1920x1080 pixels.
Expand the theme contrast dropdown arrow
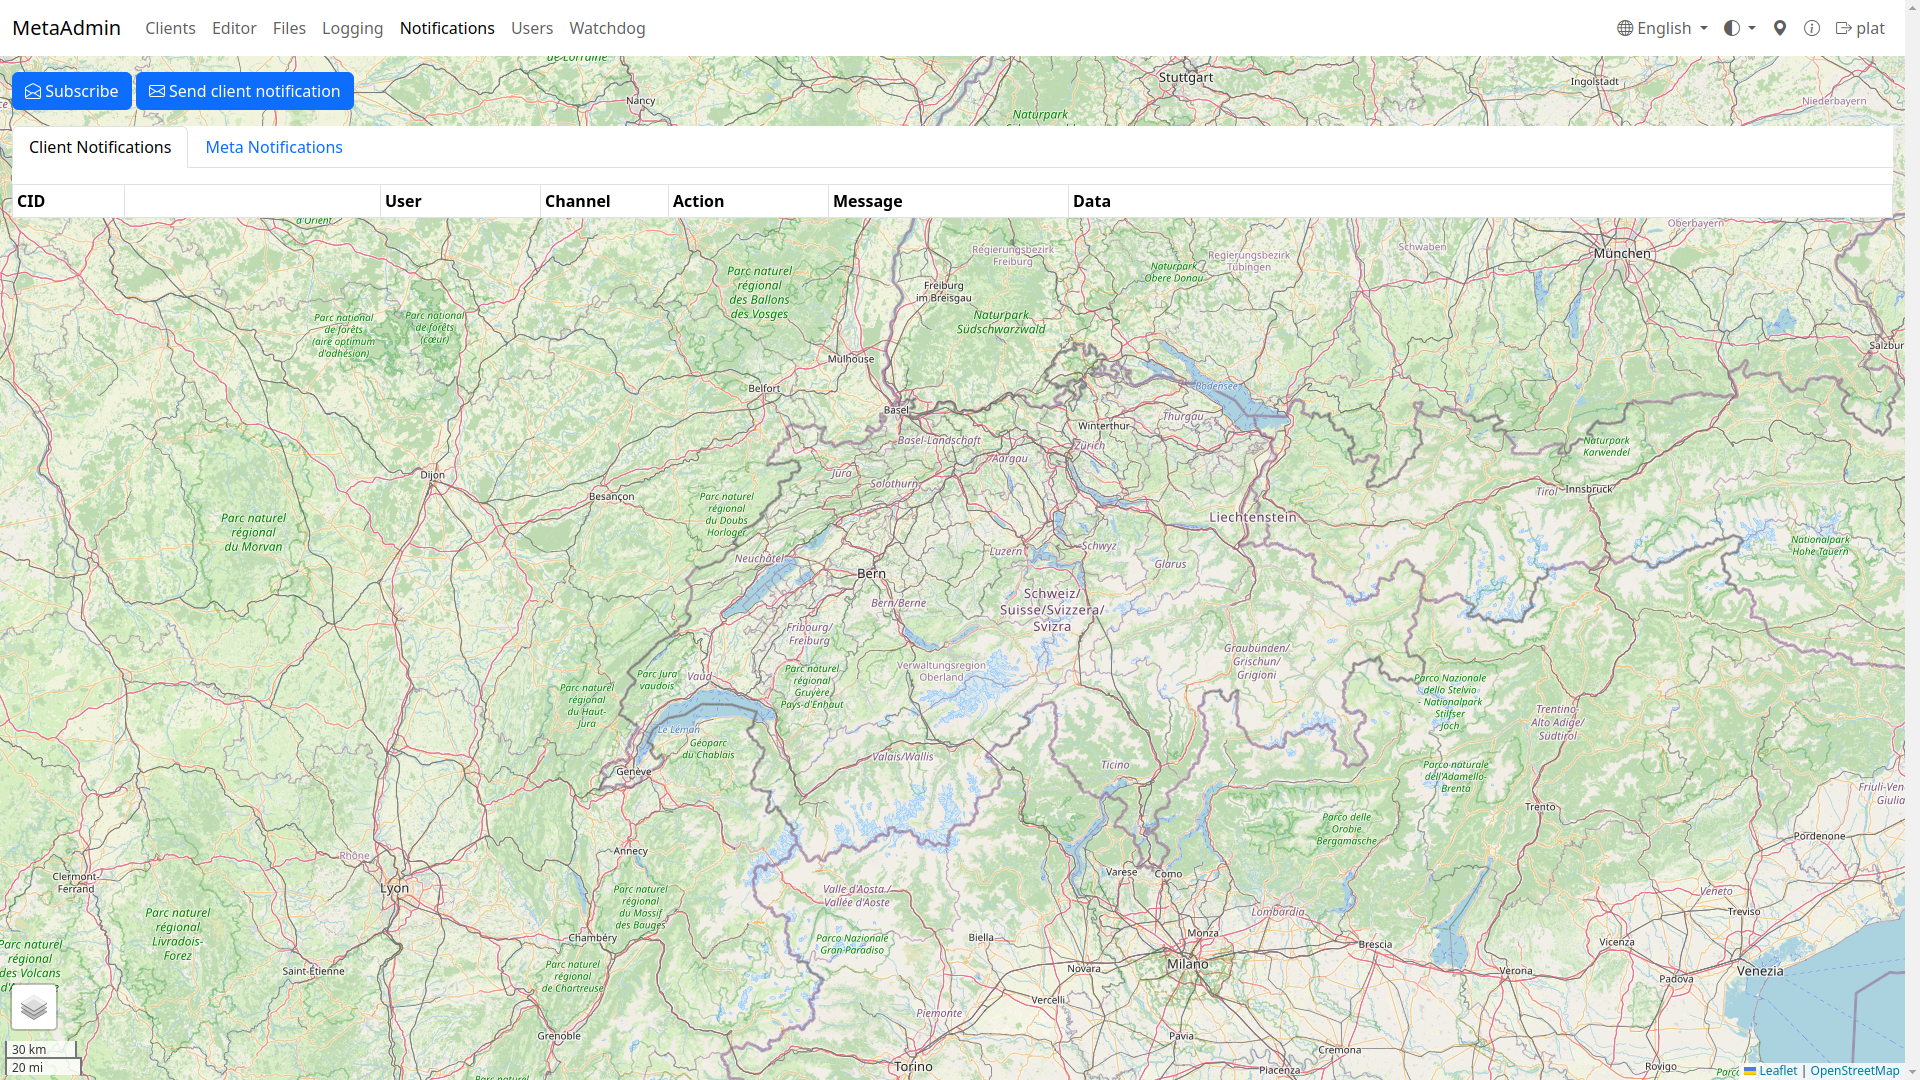pyautogui.click(x=1752, y=28)
